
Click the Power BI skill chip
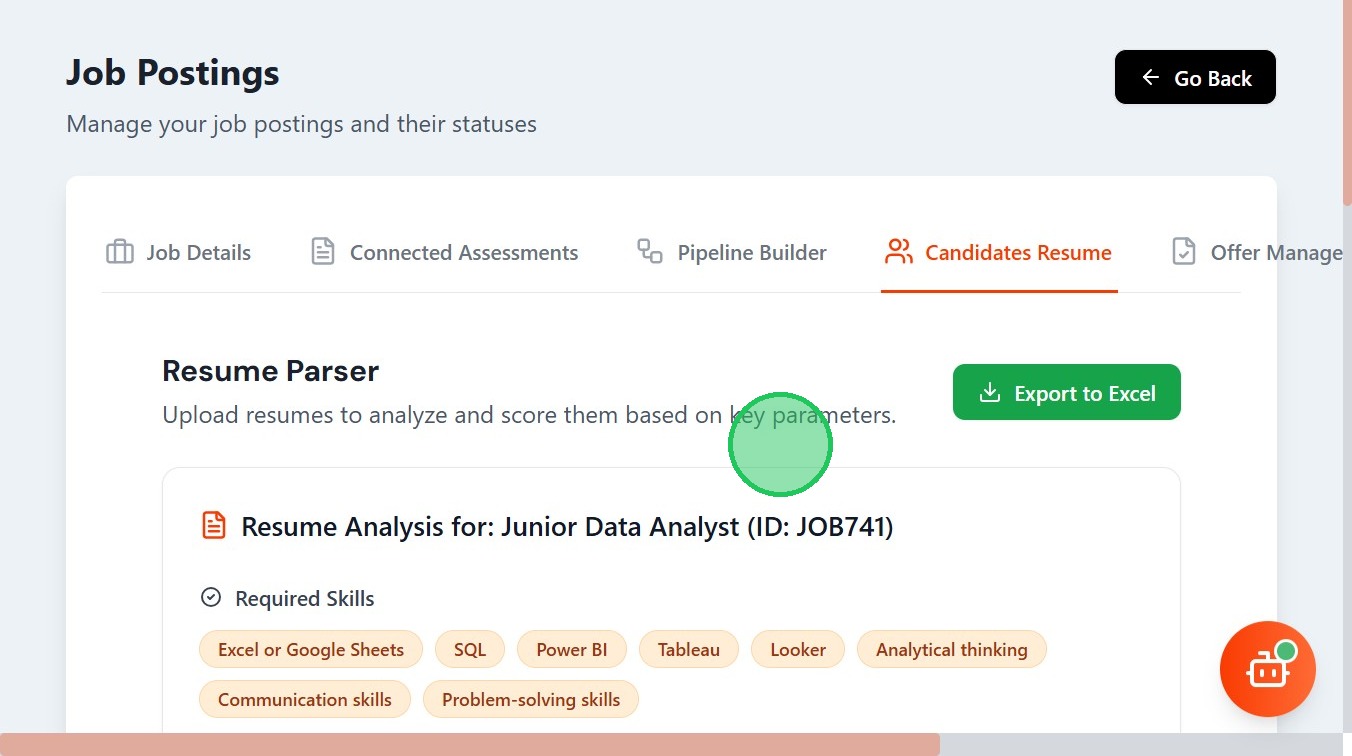(572, 649)
